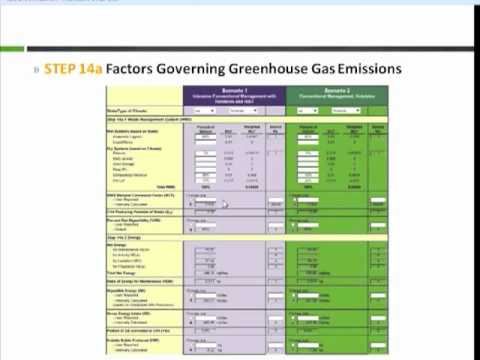480x360 pixels.
Task: Click Scenario 2 Digestible Energy user-reported field
Action: [x=308, y=296]
